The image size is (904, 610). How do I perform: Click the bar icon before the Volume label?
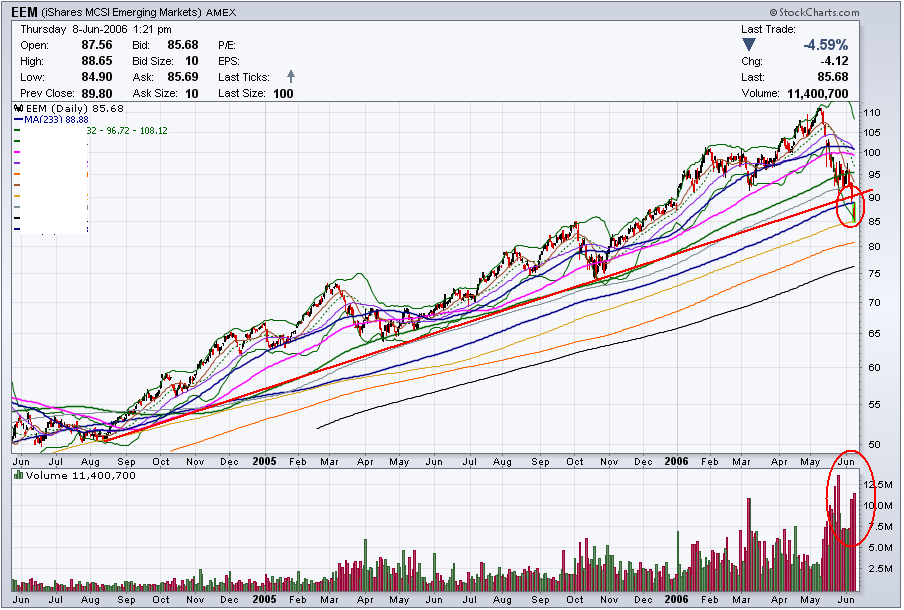(18, 476)
